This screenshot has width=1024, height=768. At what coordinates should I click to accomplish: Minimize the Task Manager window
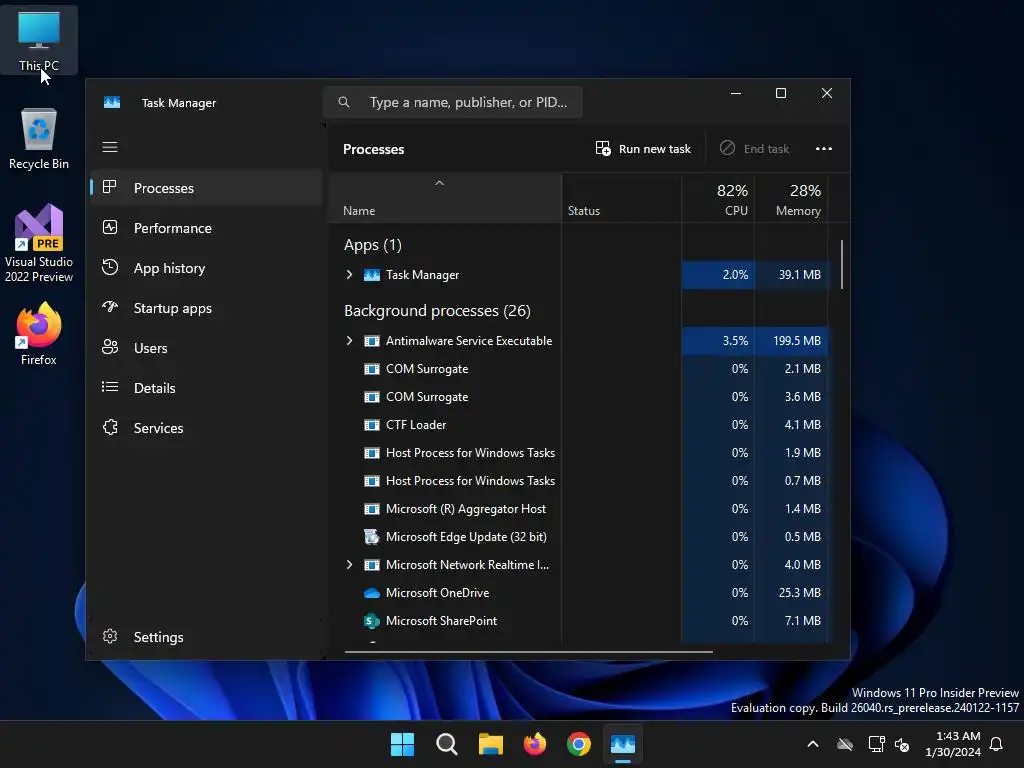tap(736, 93)
